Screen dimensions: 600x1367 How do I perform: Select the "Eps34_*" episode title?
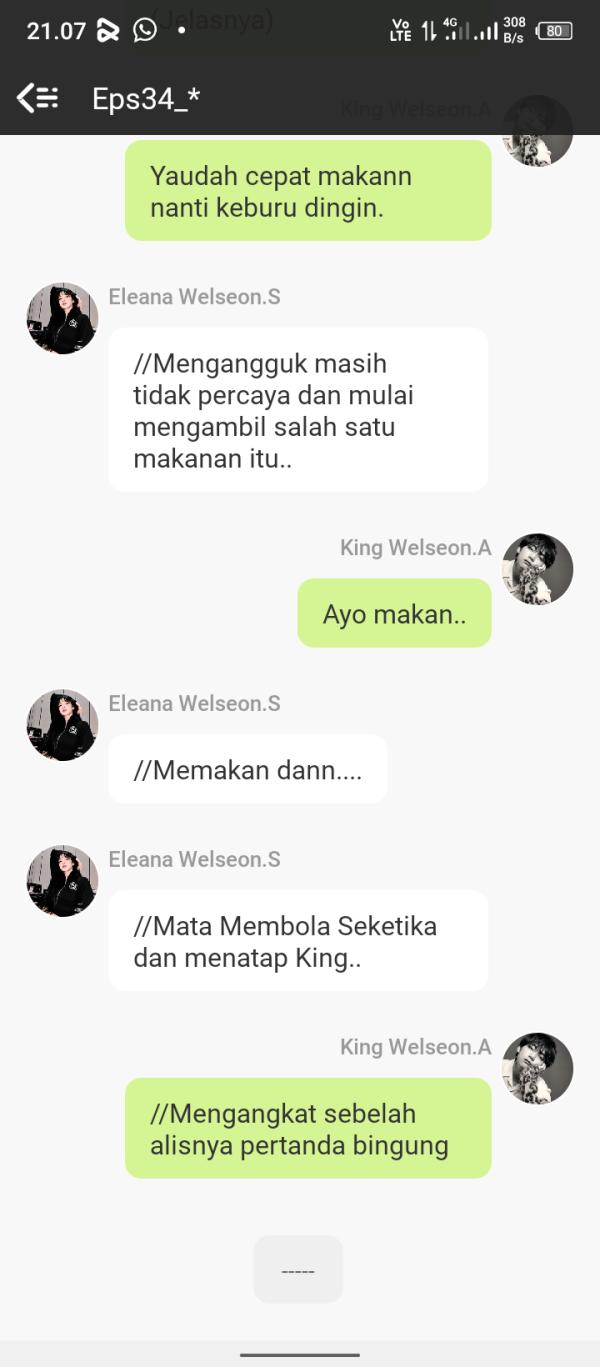[x=146, y=98]
